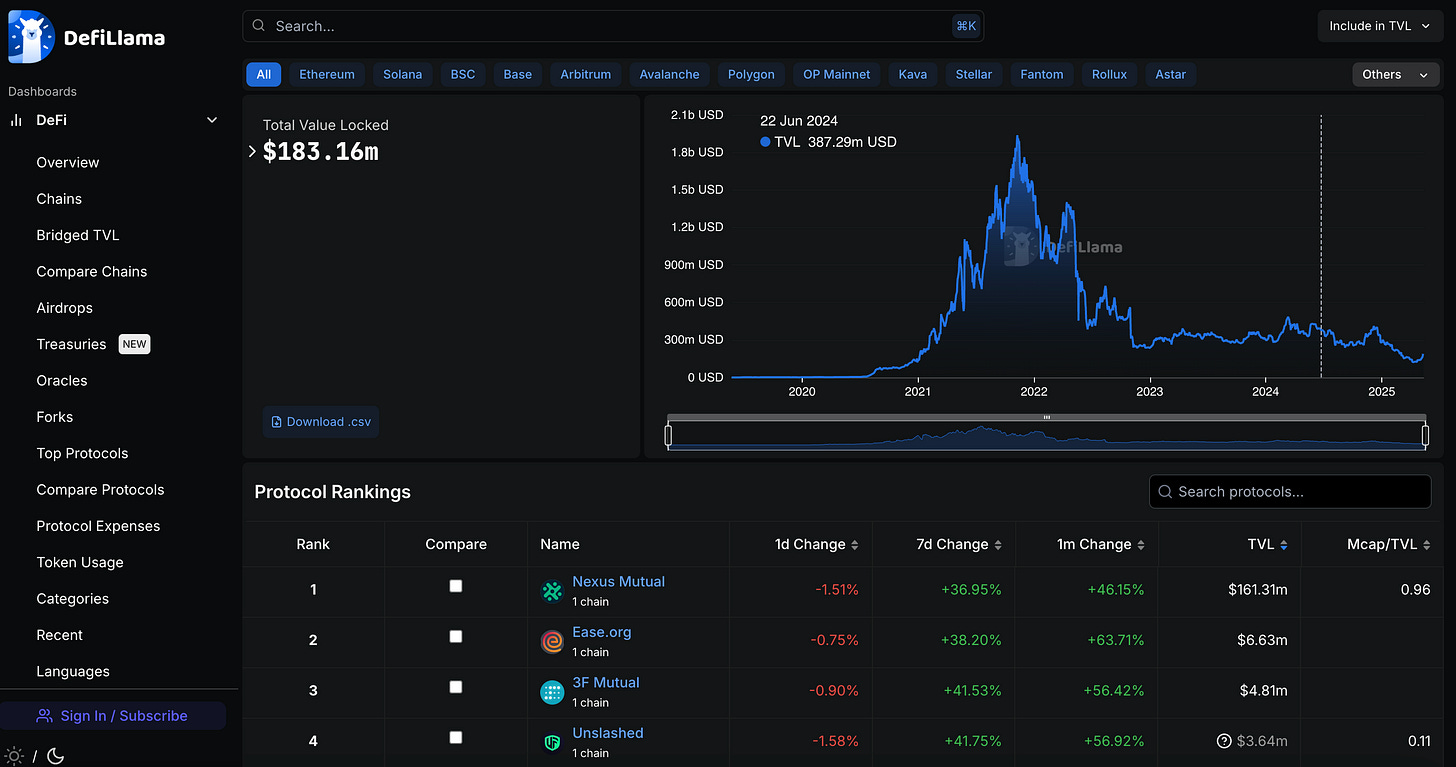Sort by Mcap/TVL column arrows
1456x767 pixels.
click(1426, 545)
